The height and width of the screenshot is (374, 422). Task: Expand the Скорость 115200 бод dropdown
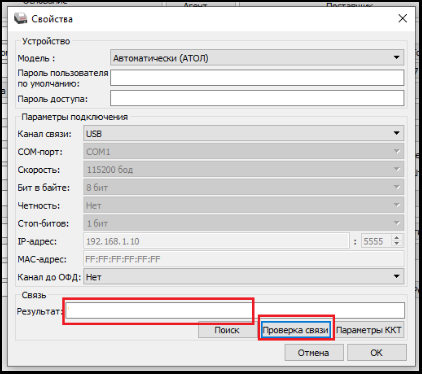[244, 170]
